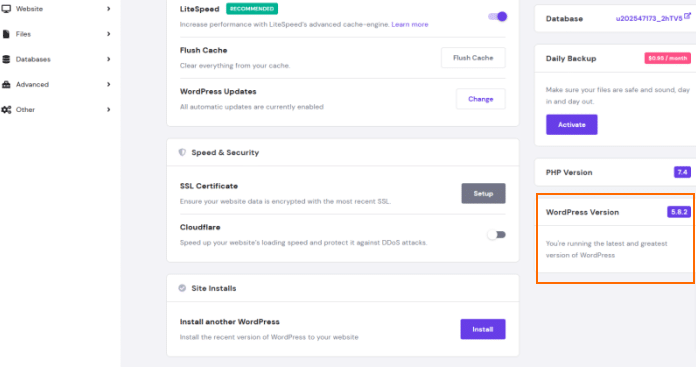The image size is (696, 370).
Task: Follow the LiteSpeed Learn more link
Action: [x=410, y=24]
